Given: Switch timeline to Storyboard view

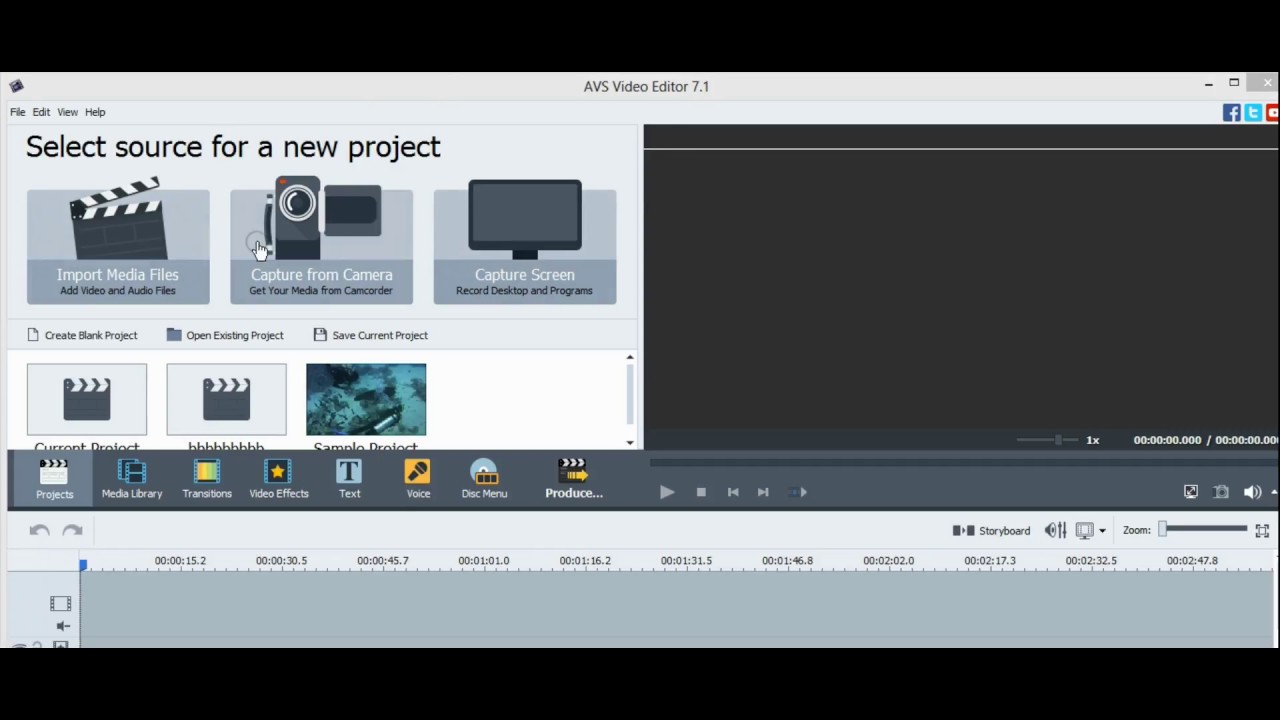Looking at the screenshot, I should pos(991,531).
